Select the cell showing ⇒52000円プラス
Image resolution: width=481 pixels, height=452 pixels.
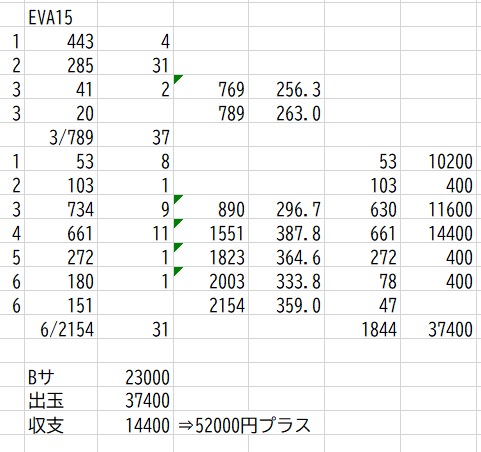244,424
